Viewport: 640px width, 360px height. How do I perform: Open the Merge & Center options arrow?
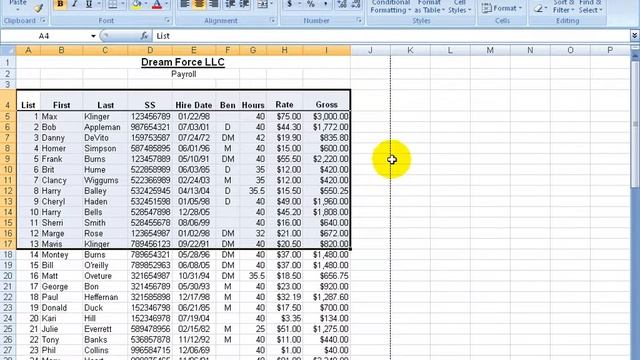click(x=271, y=4)
